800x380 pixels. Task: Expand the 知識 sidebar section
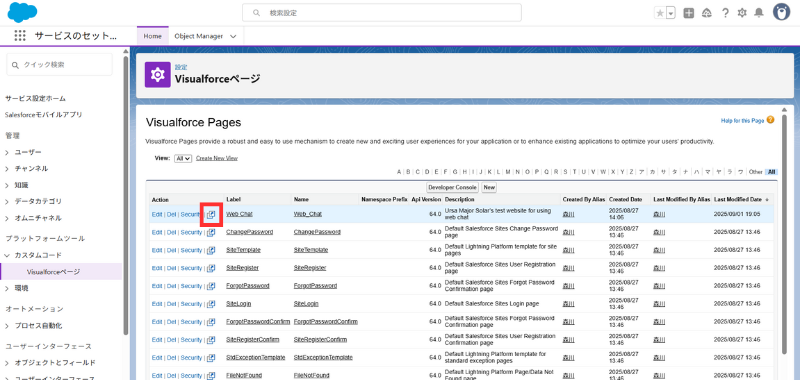8,185
